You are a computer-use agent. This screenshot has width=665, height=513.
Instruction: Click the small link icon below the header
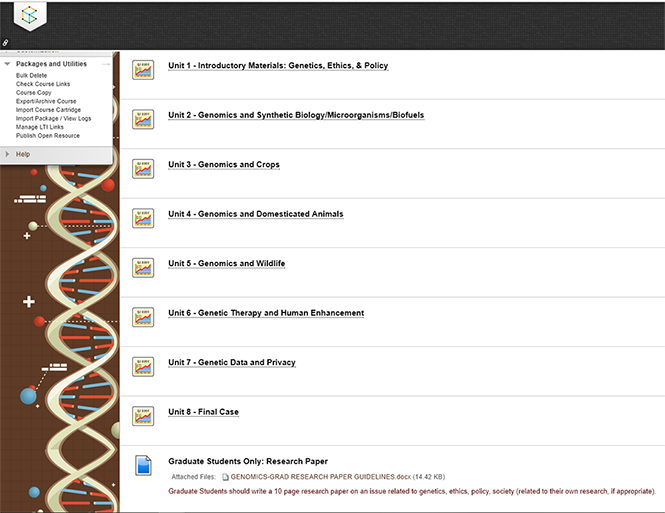(x=5, y=43)
